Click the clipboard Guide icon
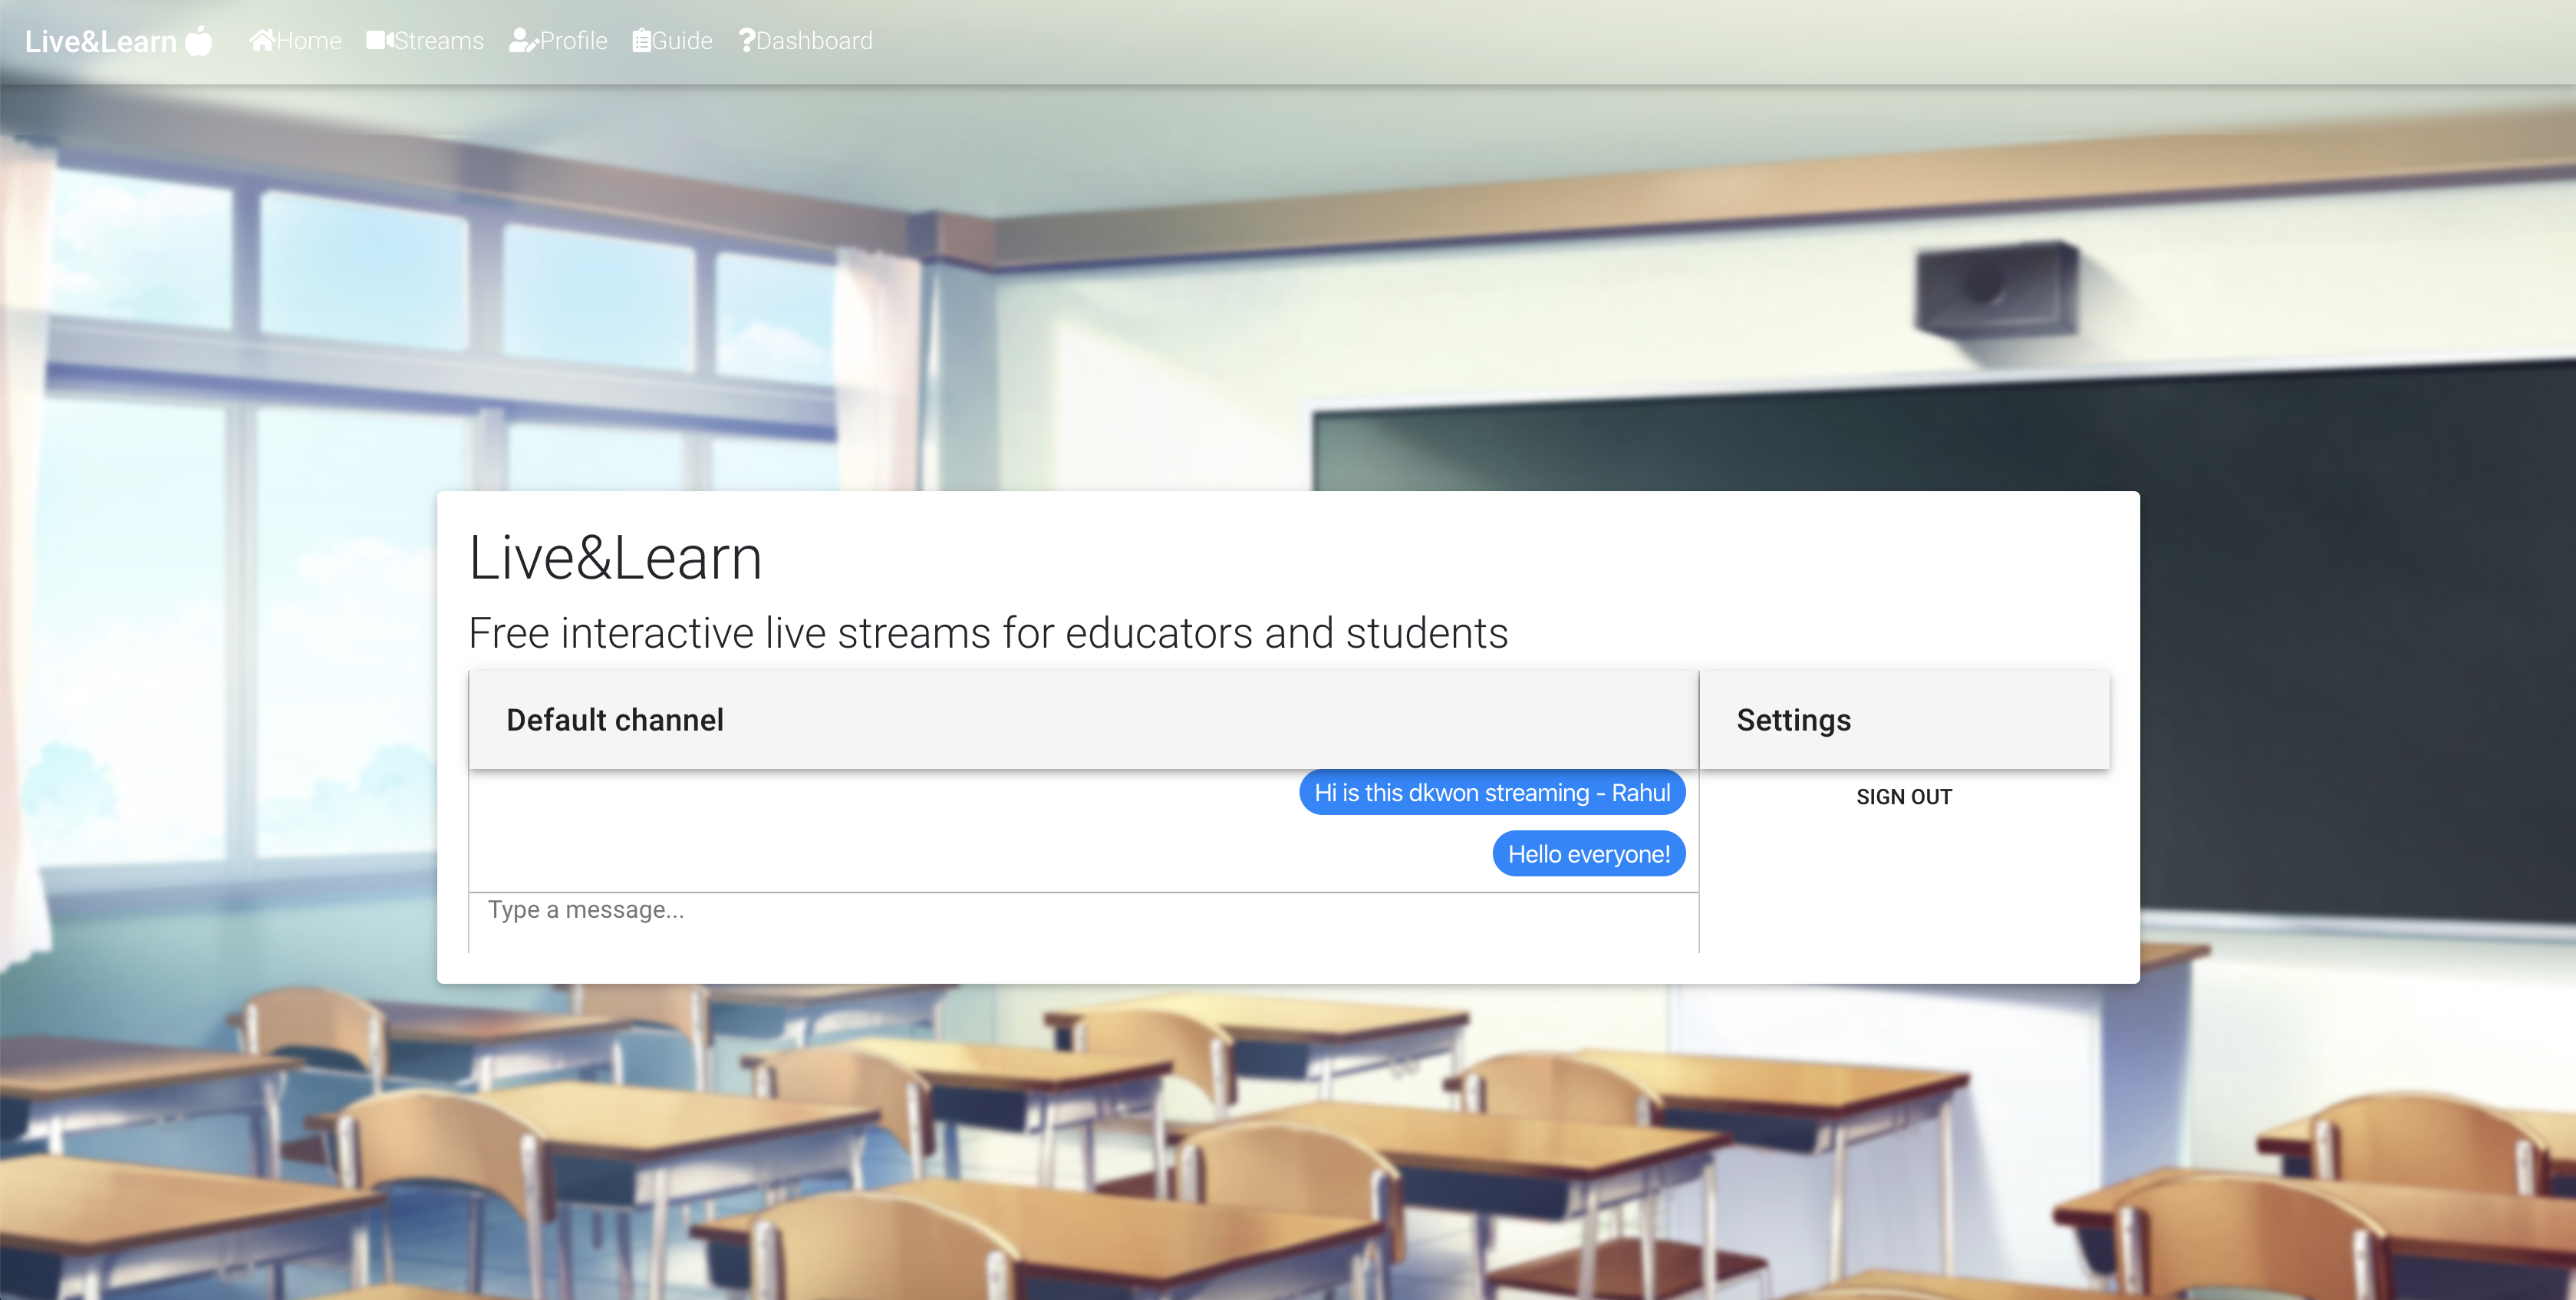The height and width of the screenshot is (1300, 2576). (642, 40)
